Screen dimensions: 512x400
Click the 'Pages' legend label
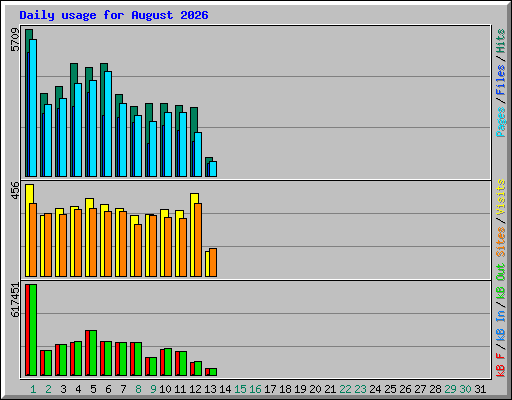point(500,122)
